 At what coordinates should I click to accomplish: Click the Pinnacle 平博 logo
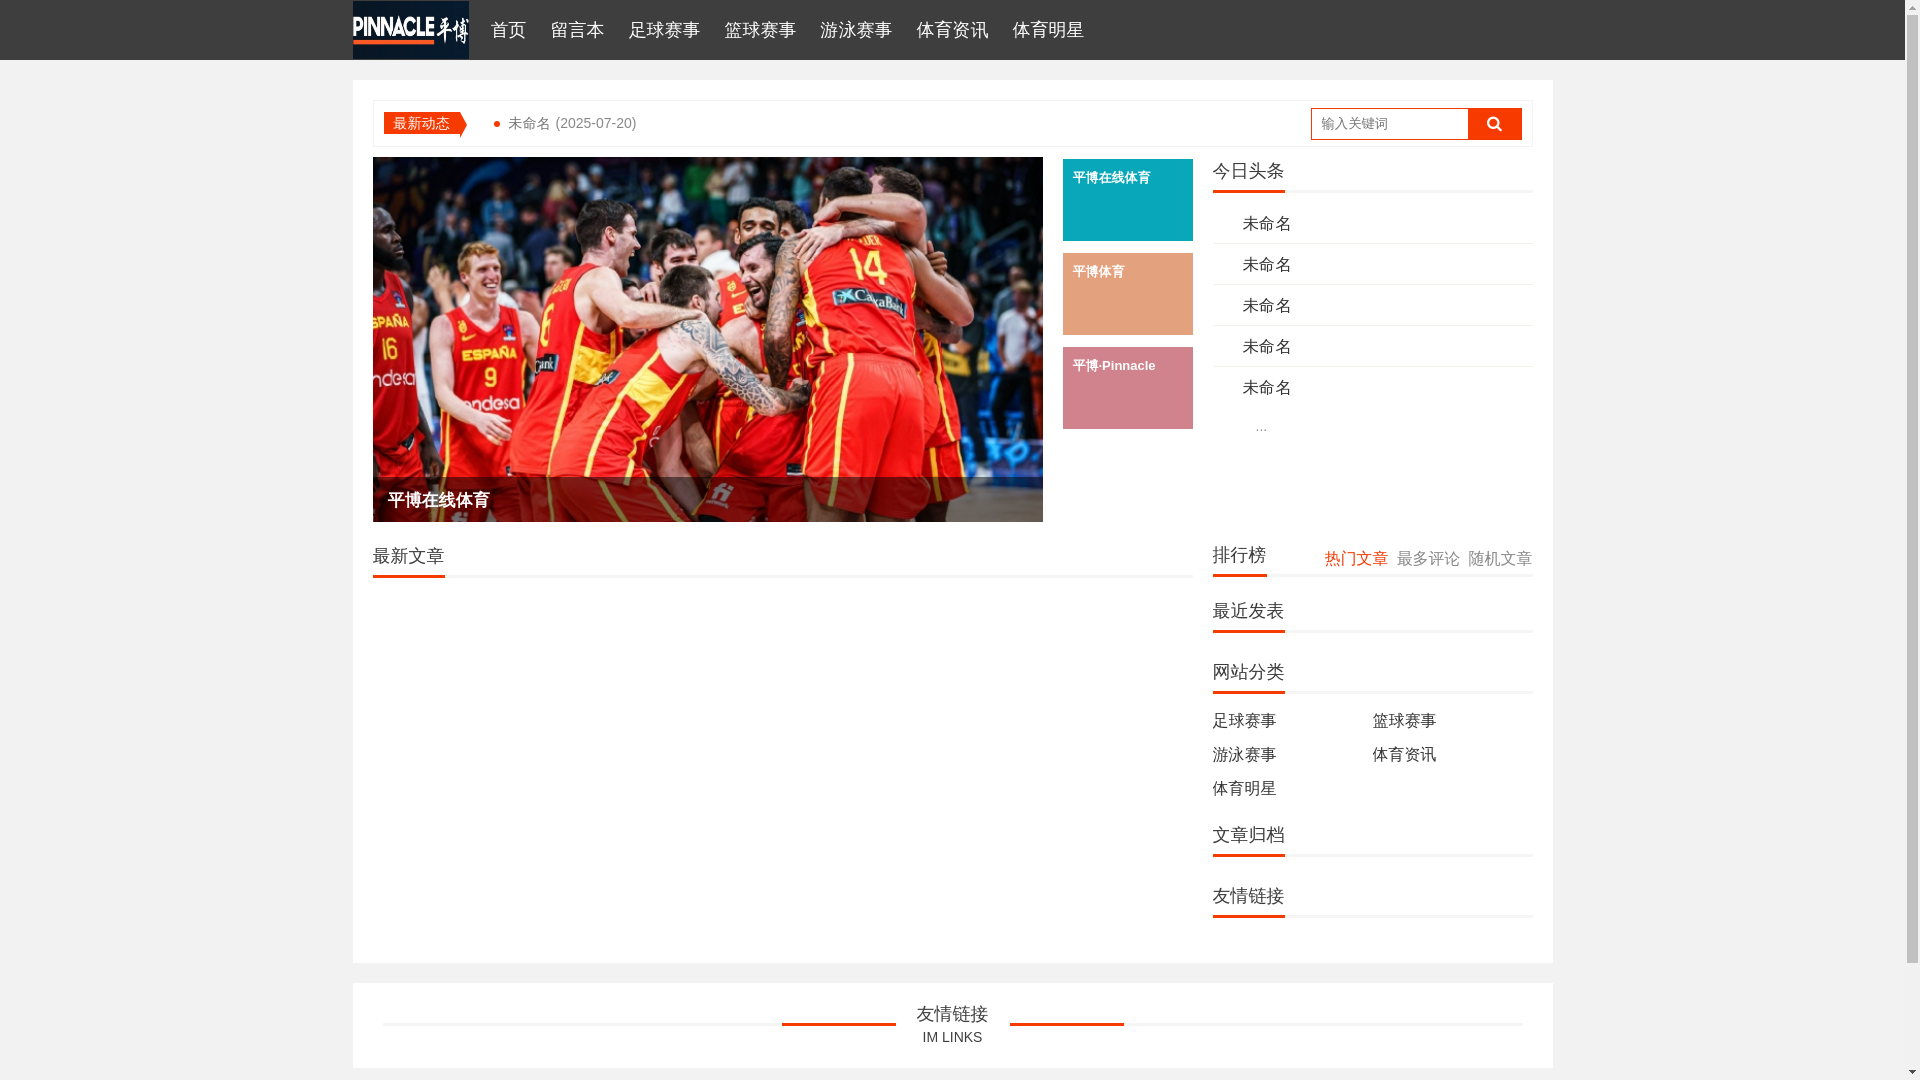(410, 30)
